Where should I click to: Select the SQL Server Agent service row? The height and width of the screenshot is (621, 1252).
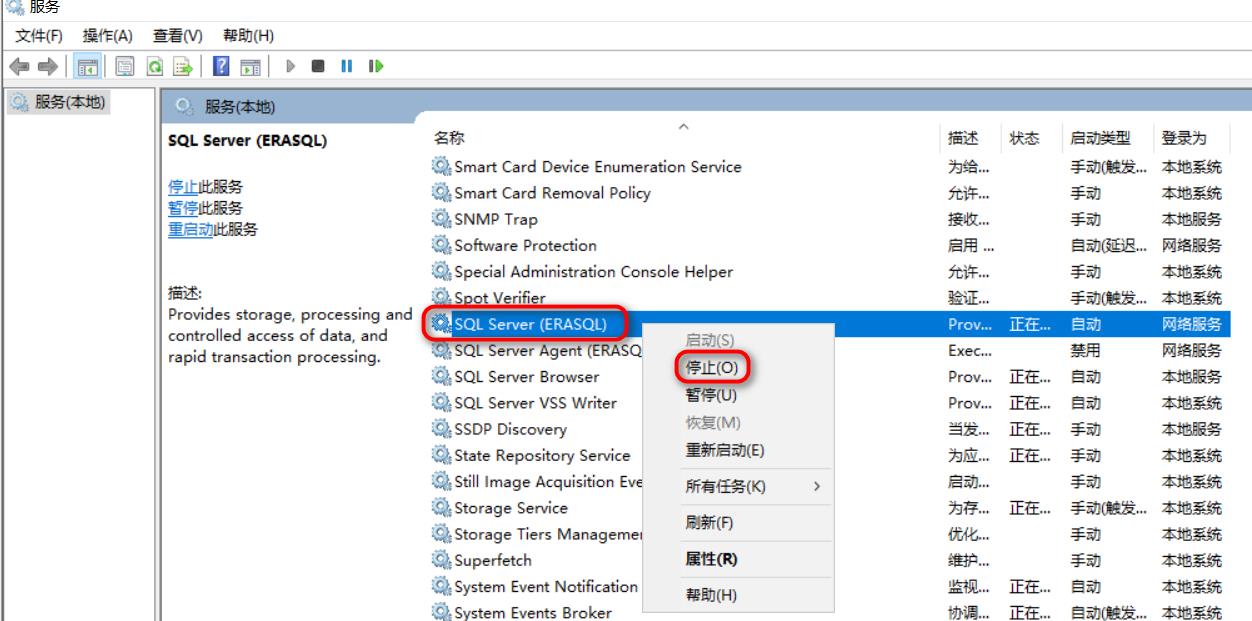pos(548,351)
